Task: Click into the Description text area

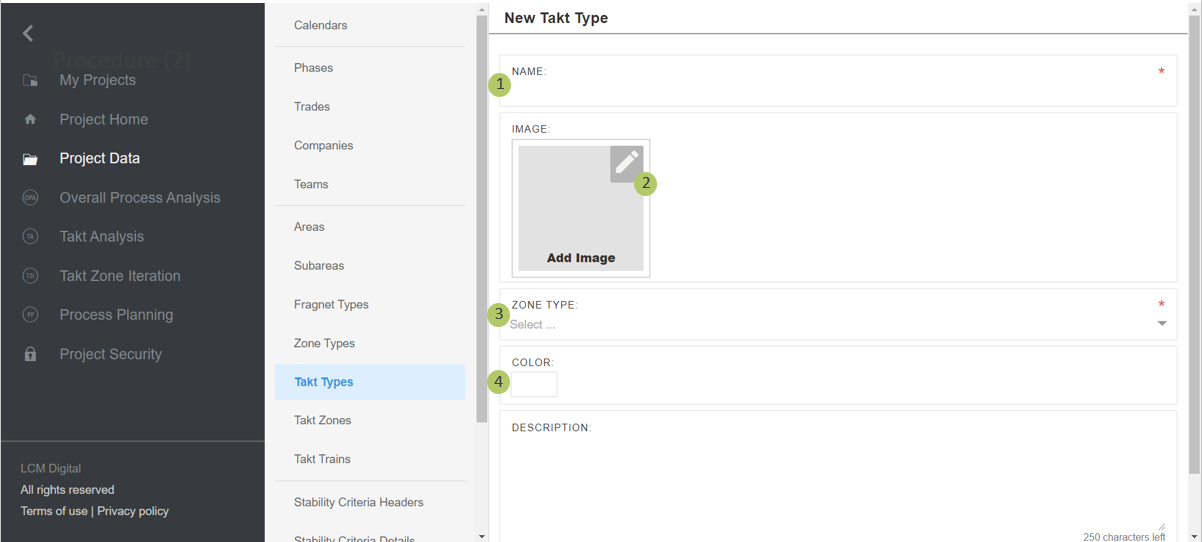Action: coord(836,480)
